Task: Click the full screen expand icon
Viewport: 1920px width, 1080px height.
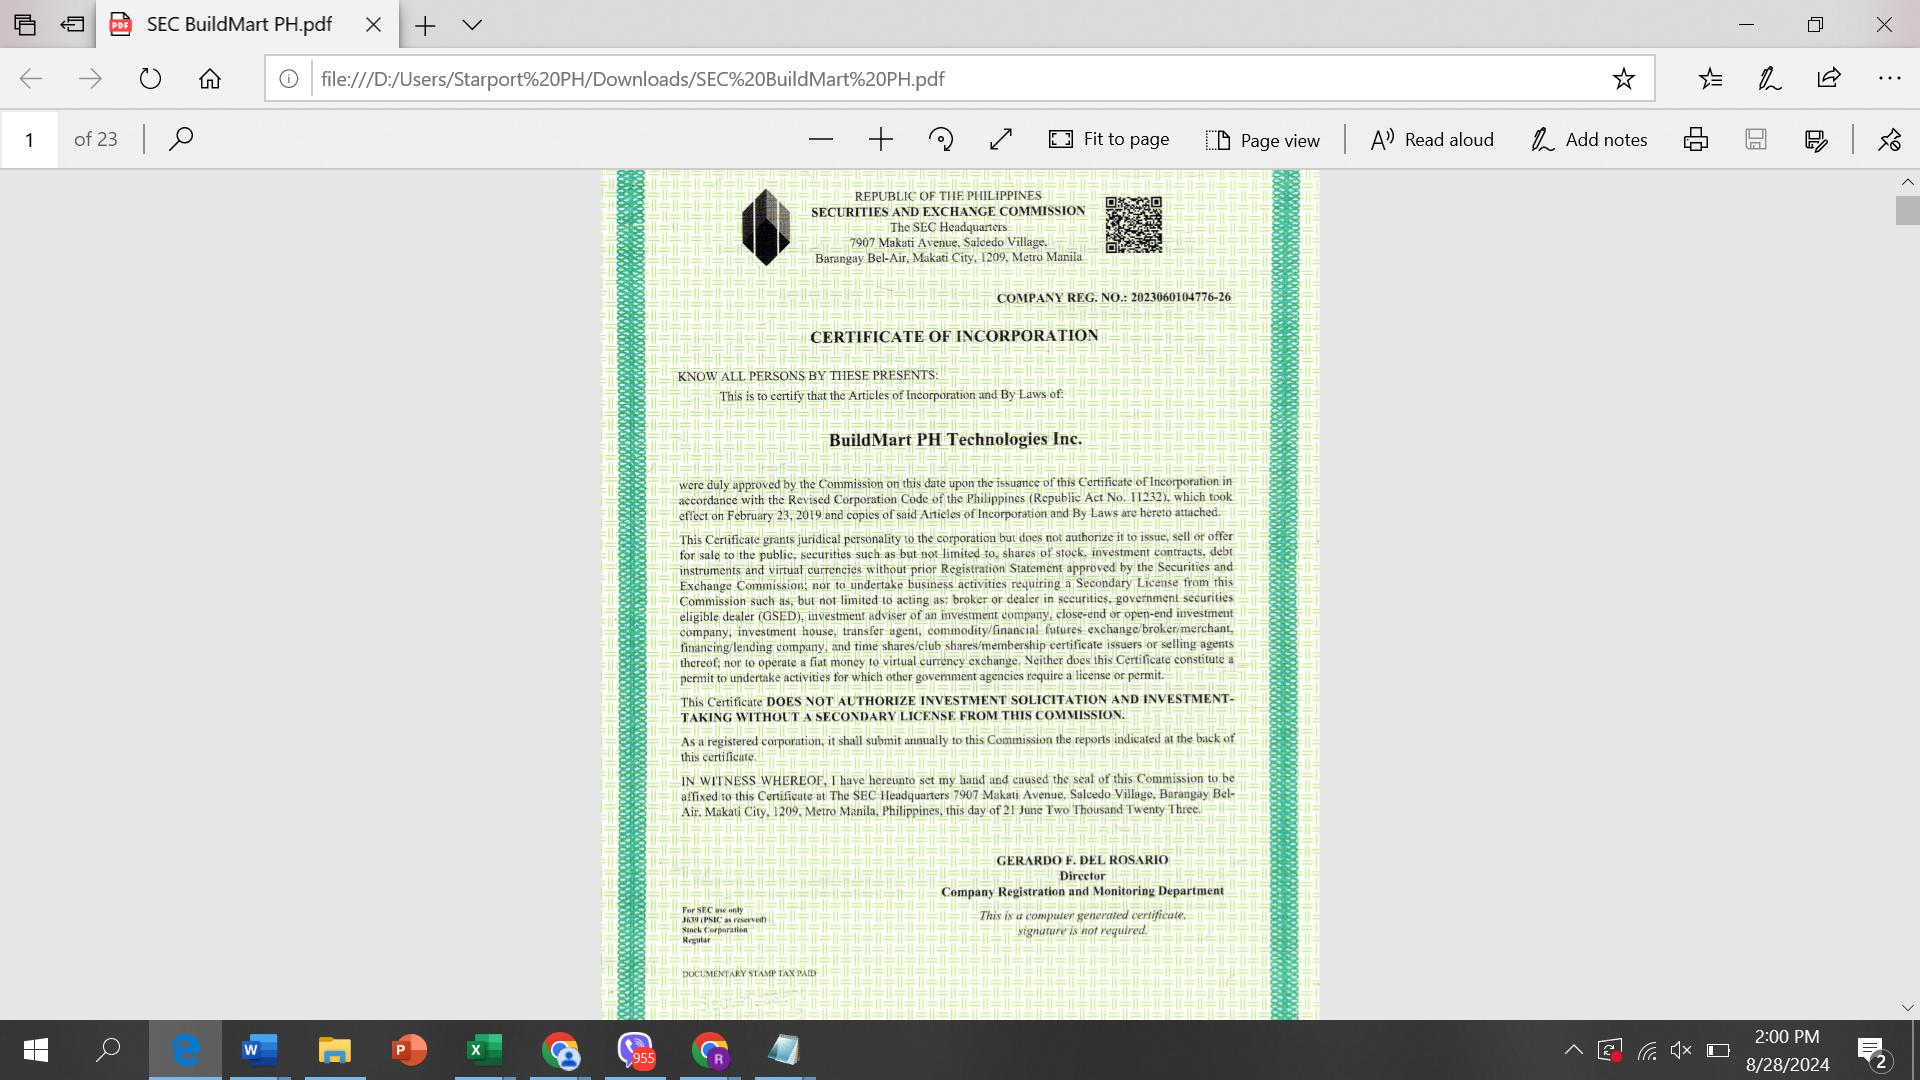Action: (x=1000, y=139)
